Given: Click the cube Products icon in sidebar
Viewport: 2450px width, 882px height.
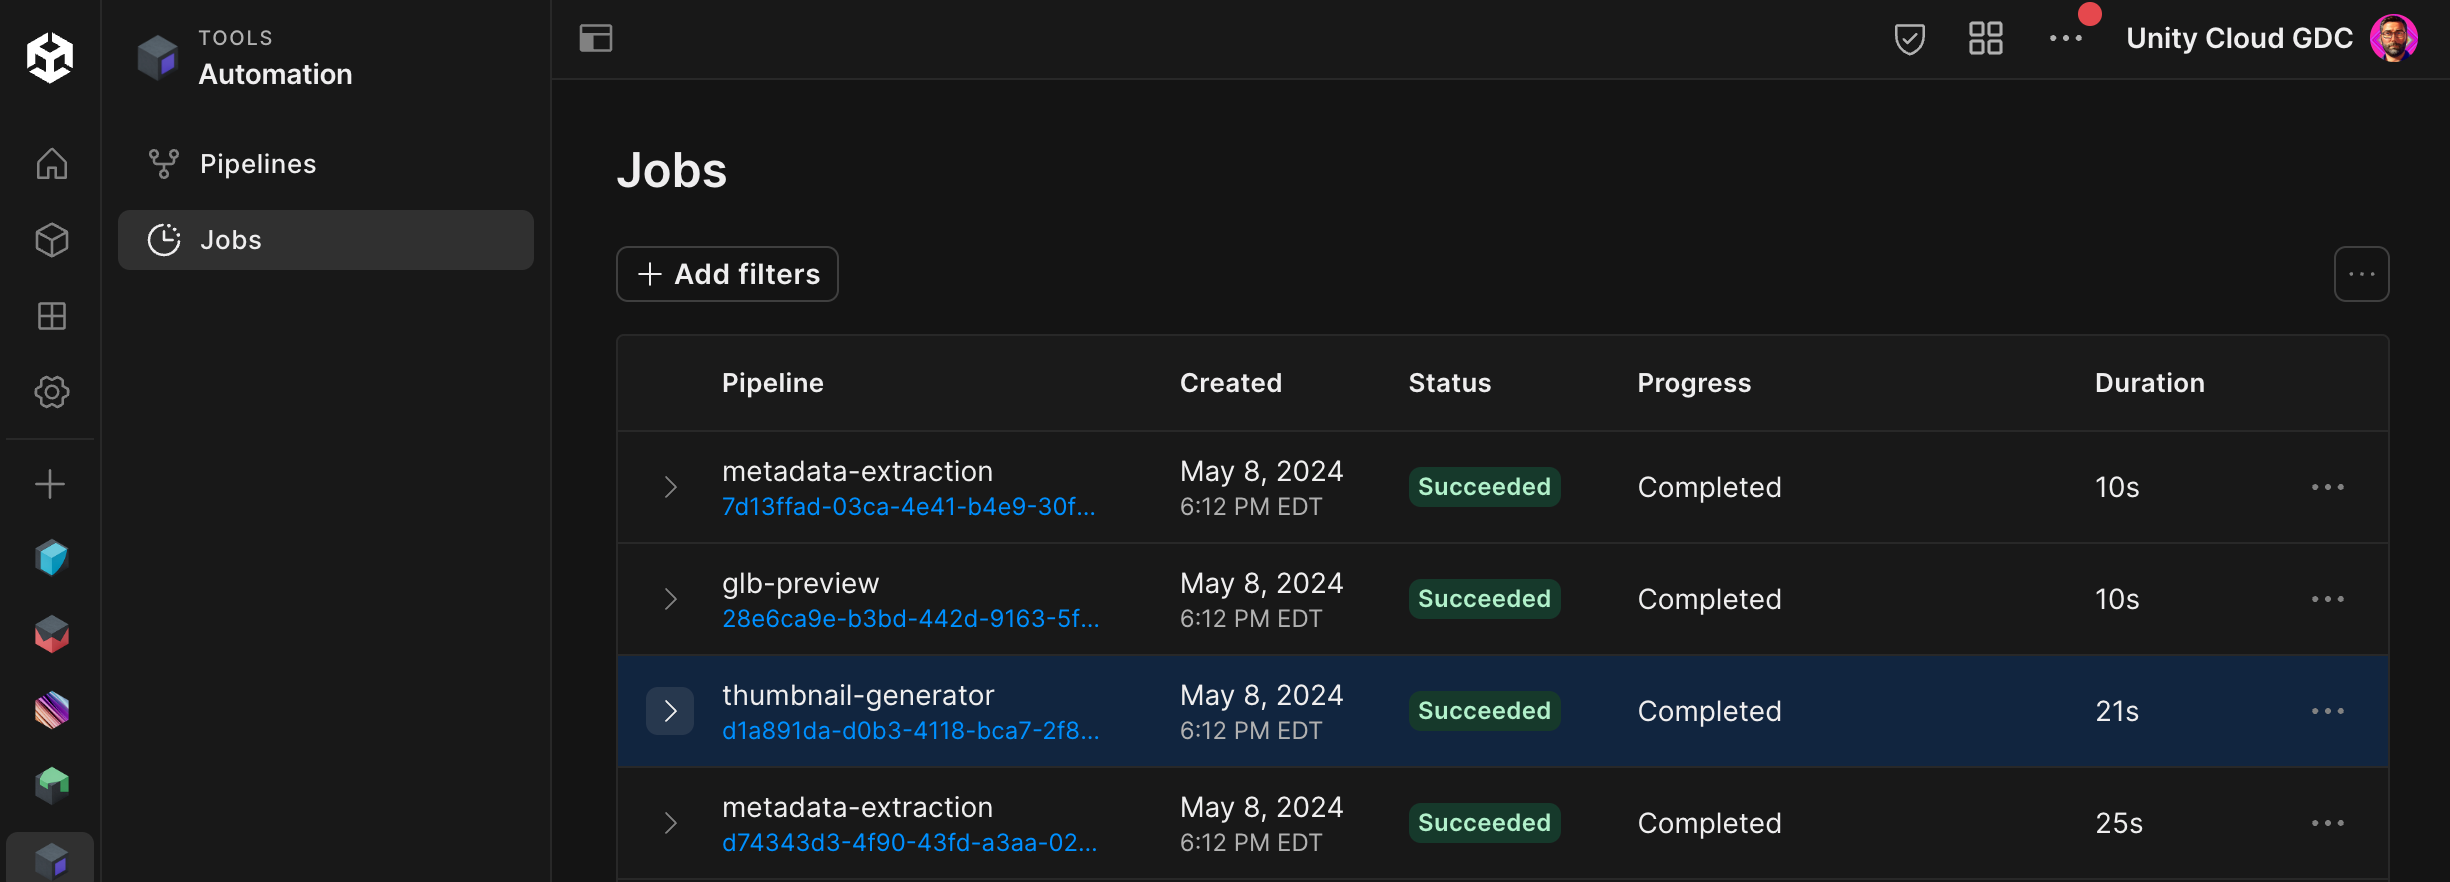Looking at the screenshot, I should click(x=51, y=240).
